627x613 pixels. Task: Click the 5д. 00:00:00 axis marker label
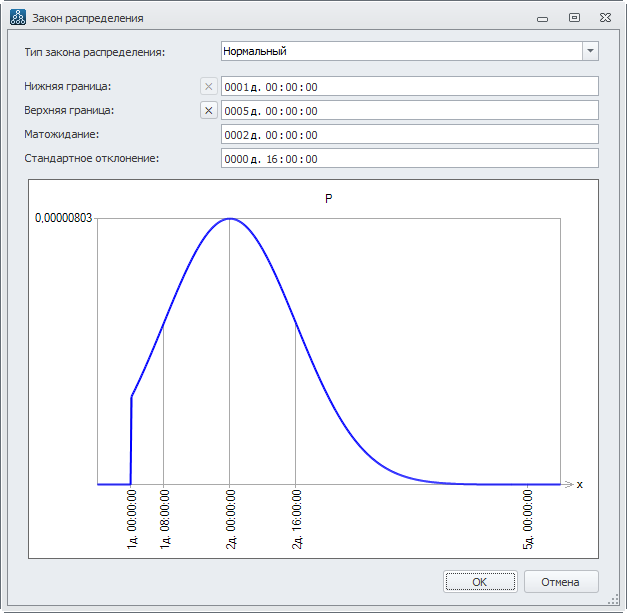coord(529,518)
